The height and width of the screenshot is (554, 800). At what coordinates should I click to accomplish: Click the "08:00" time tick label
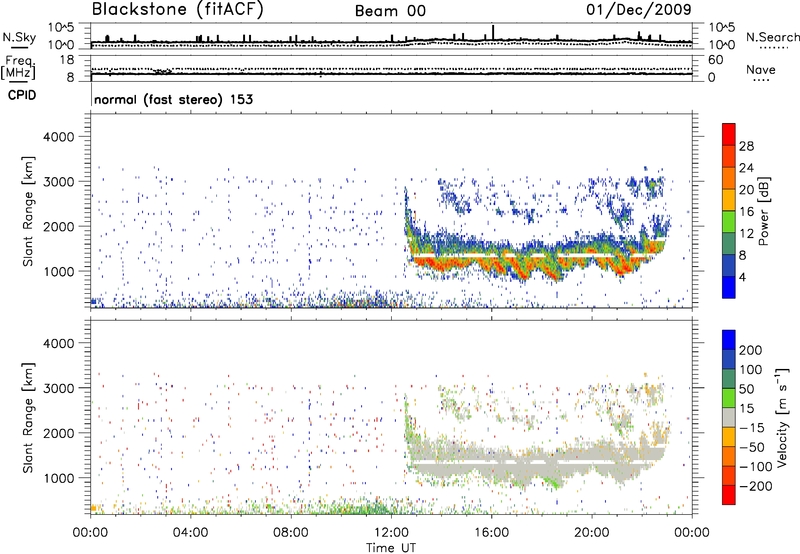pos(291,533)
